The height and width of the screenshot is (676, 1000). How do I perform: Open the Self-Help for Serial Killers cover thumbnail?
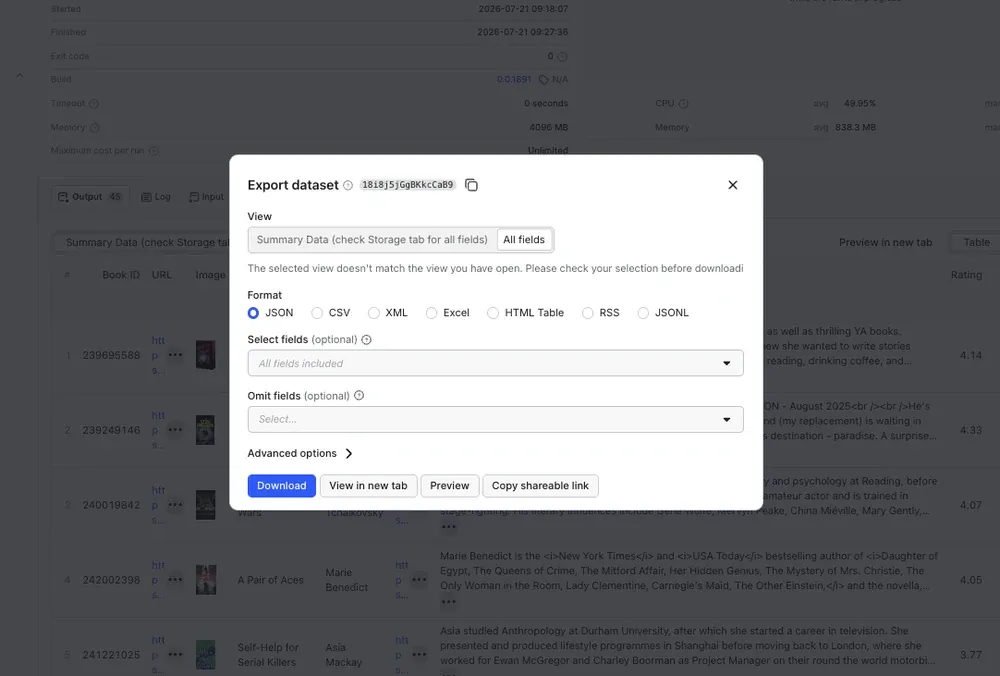tap(205, 655)
